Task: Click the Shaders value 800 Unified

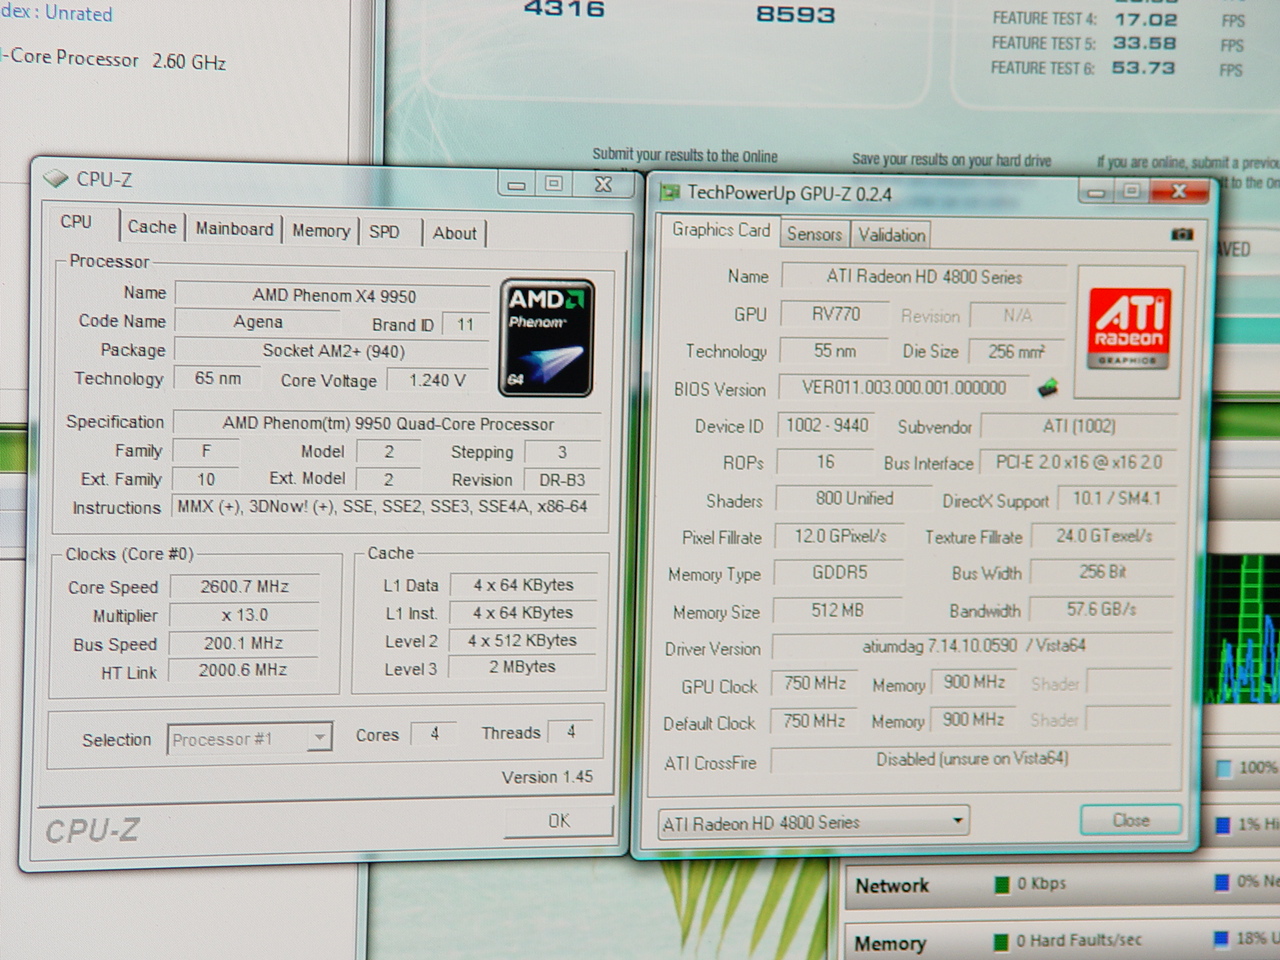Action: (853, 498)
